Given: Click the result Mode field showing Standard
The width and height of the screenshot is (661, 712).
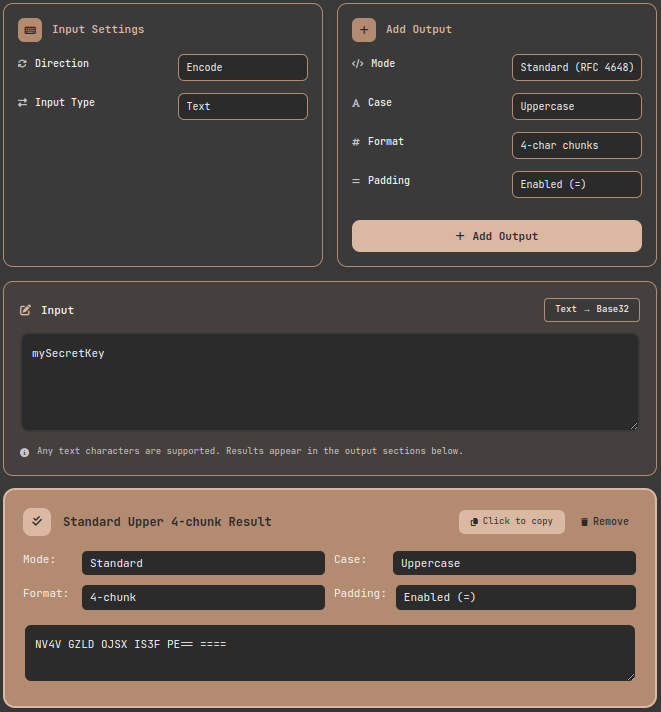Looking at the screenshot, I should [203, 563].
